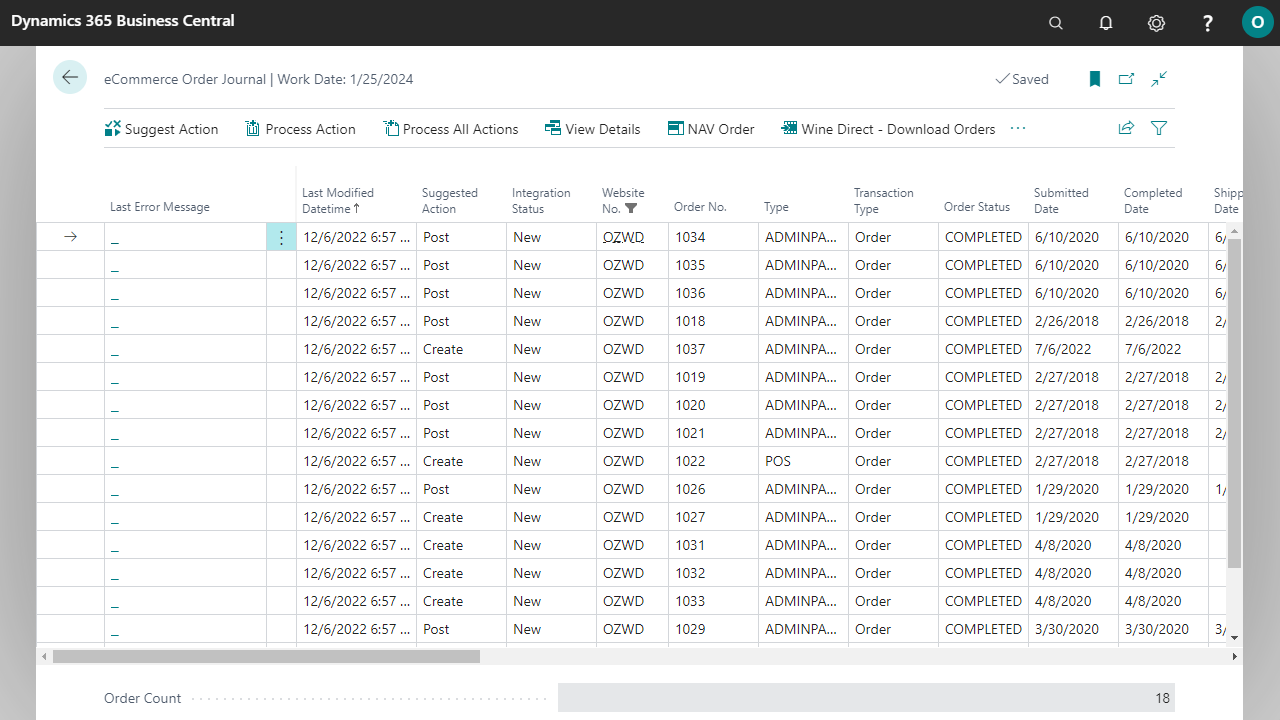
Task: Click the scroll right arrow of the grid
Action: [x=1234, y=656]
